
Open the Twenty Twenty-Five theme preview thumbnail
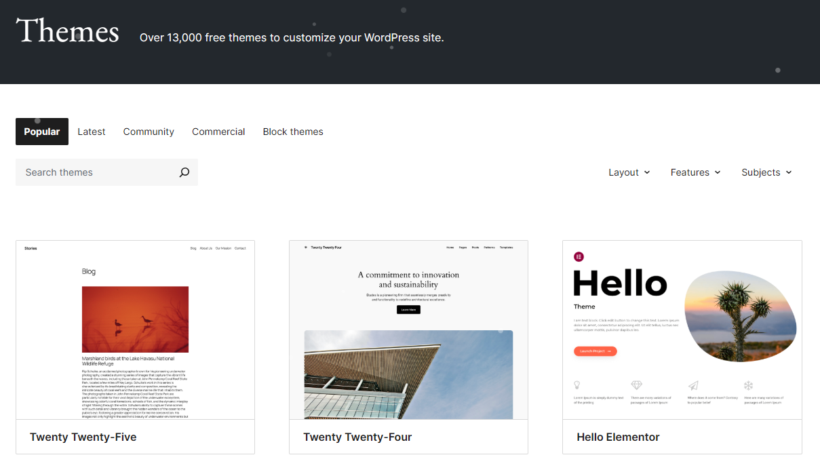tap(135, 330)
